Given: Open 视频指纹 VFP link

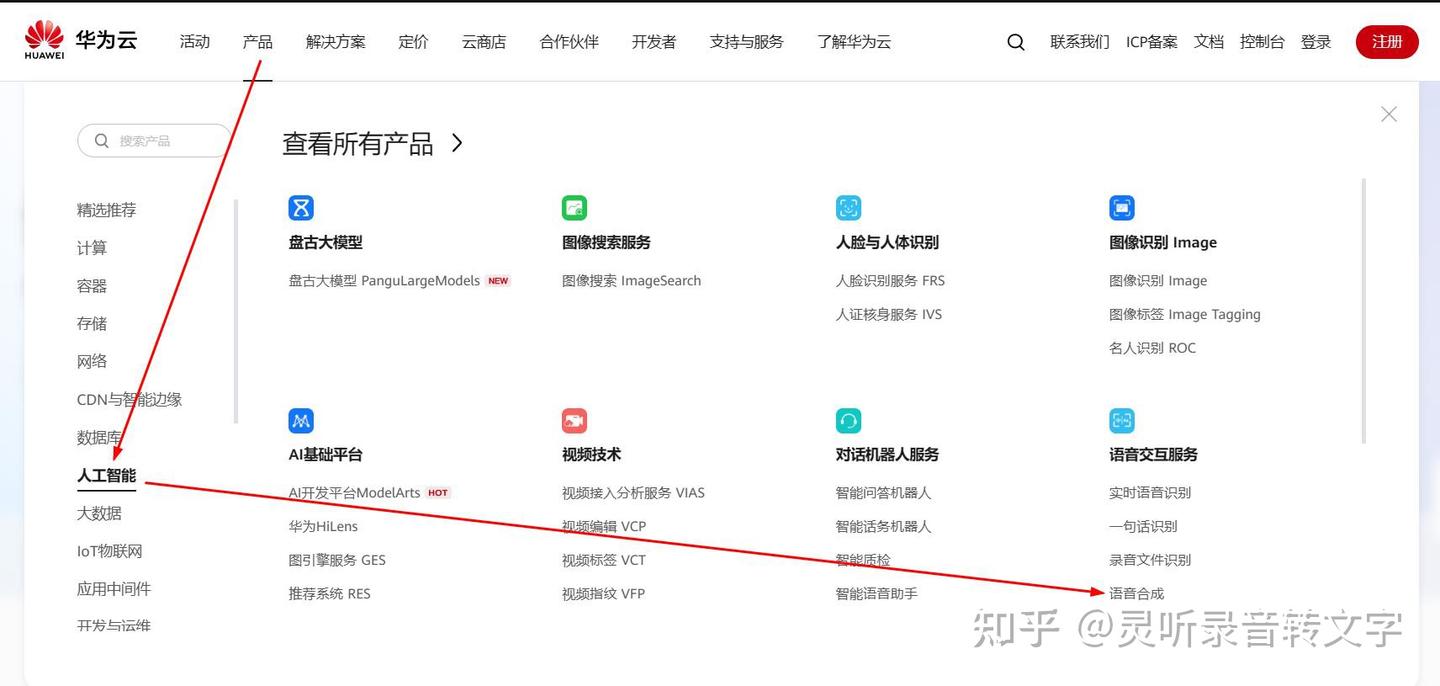Looking at the screenshot, I should click(604, 595).
